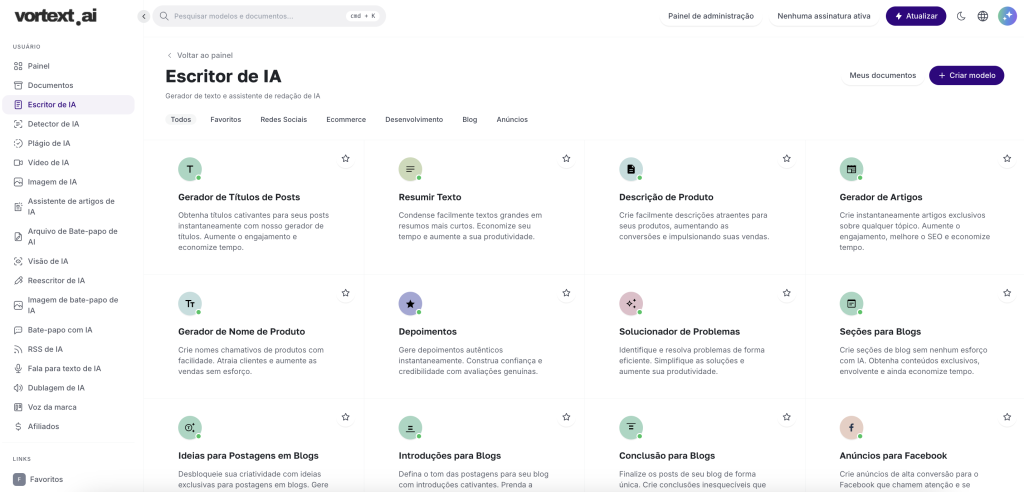Open Bate-papo com IA
The image size is (1024, 492).
(68, 330)
